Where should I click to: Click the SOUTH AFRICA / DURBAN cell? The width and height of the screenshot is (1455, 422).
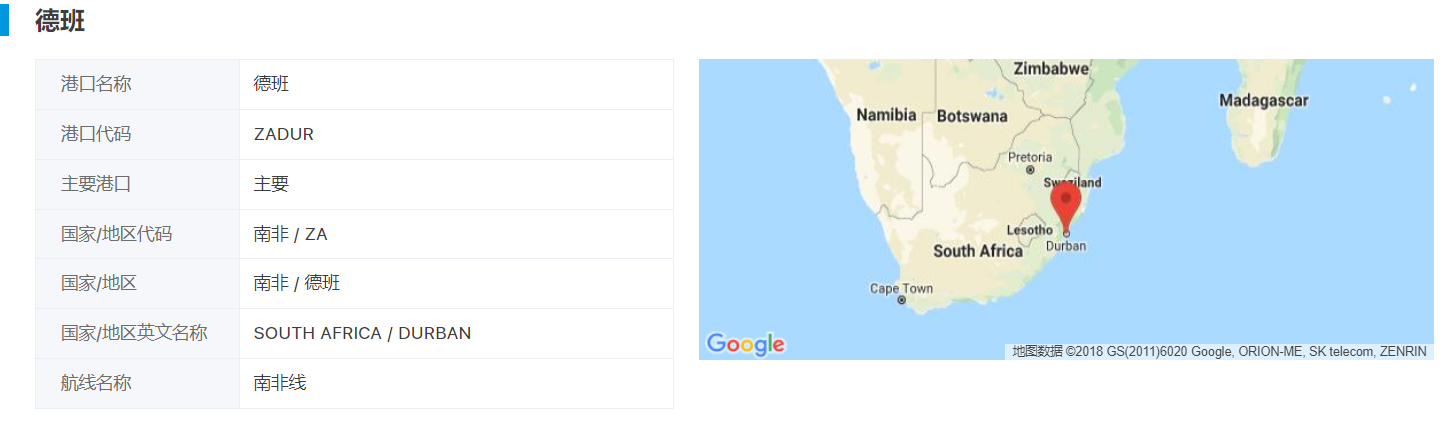point(362,333)
